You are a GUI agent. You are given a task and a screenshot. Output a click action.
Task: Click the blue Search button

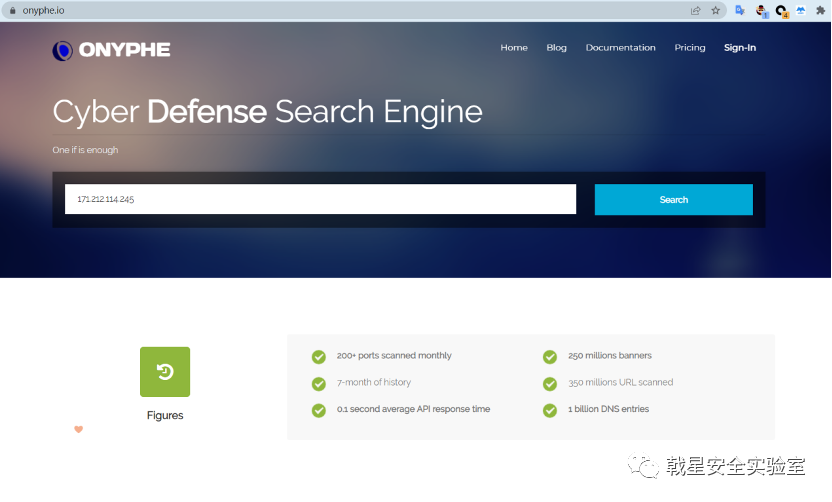[673, 200]
